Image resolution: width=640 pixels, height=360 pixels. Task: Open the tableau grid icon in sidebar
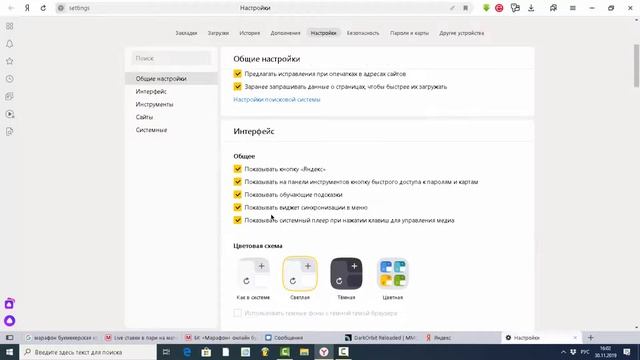[9, 26]
